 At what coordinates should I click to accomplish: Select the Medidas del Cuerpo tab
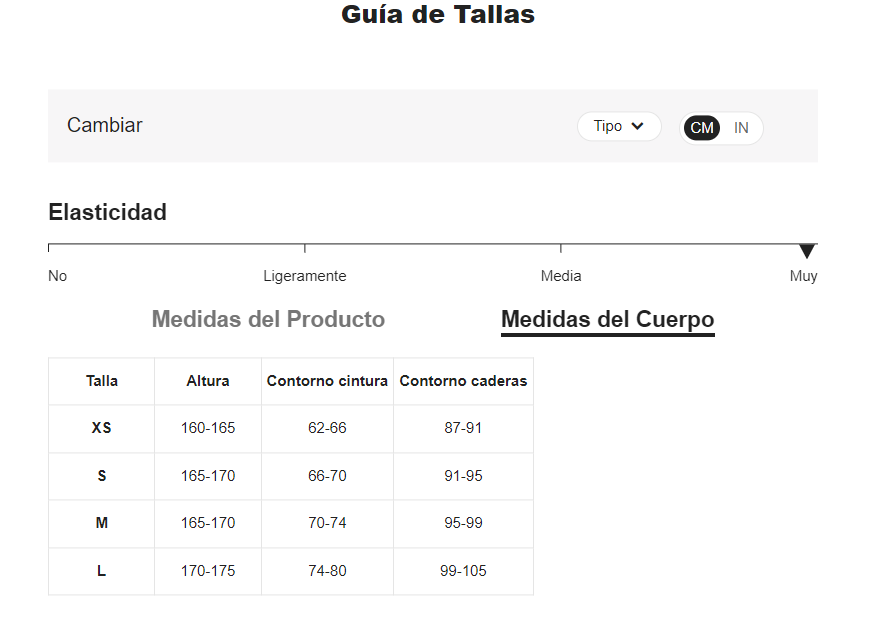[x=607, y=319]
